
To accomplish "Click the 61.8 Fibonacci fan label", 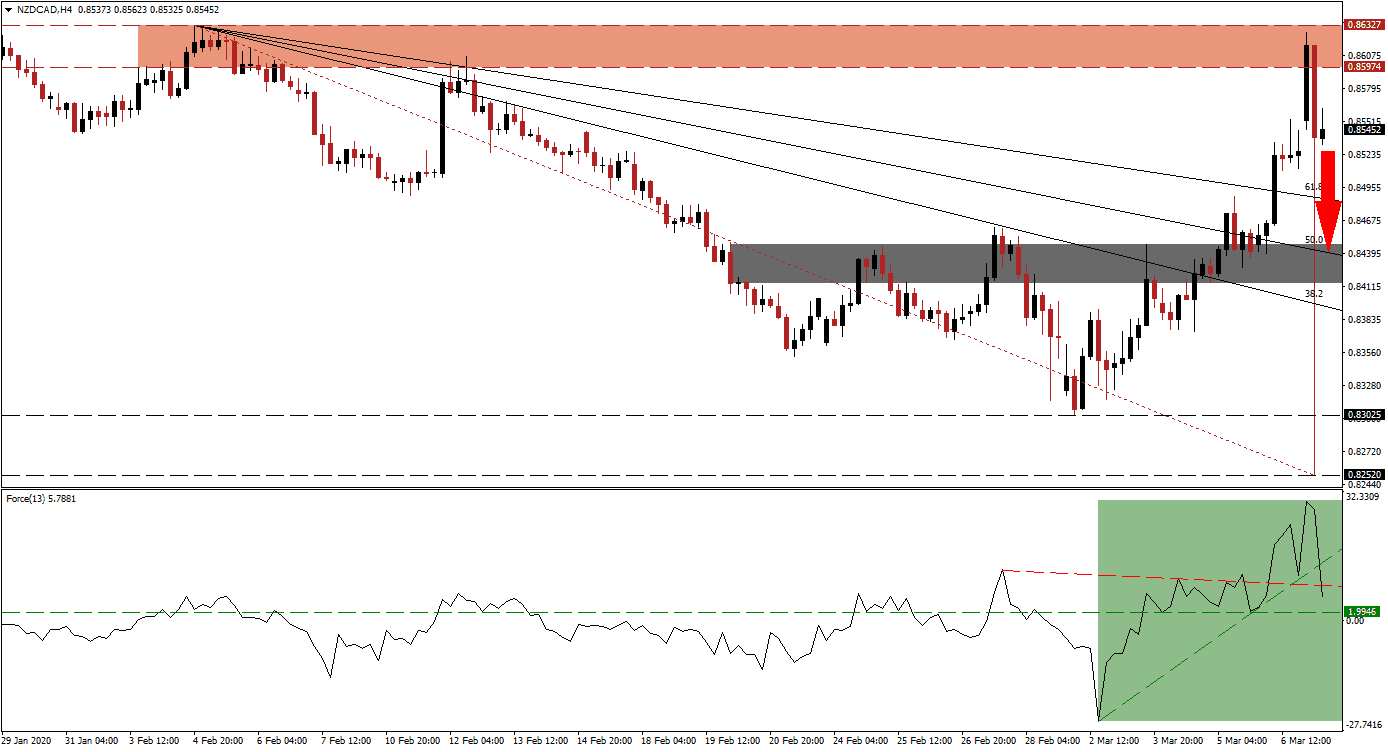I will (1314, 187).
